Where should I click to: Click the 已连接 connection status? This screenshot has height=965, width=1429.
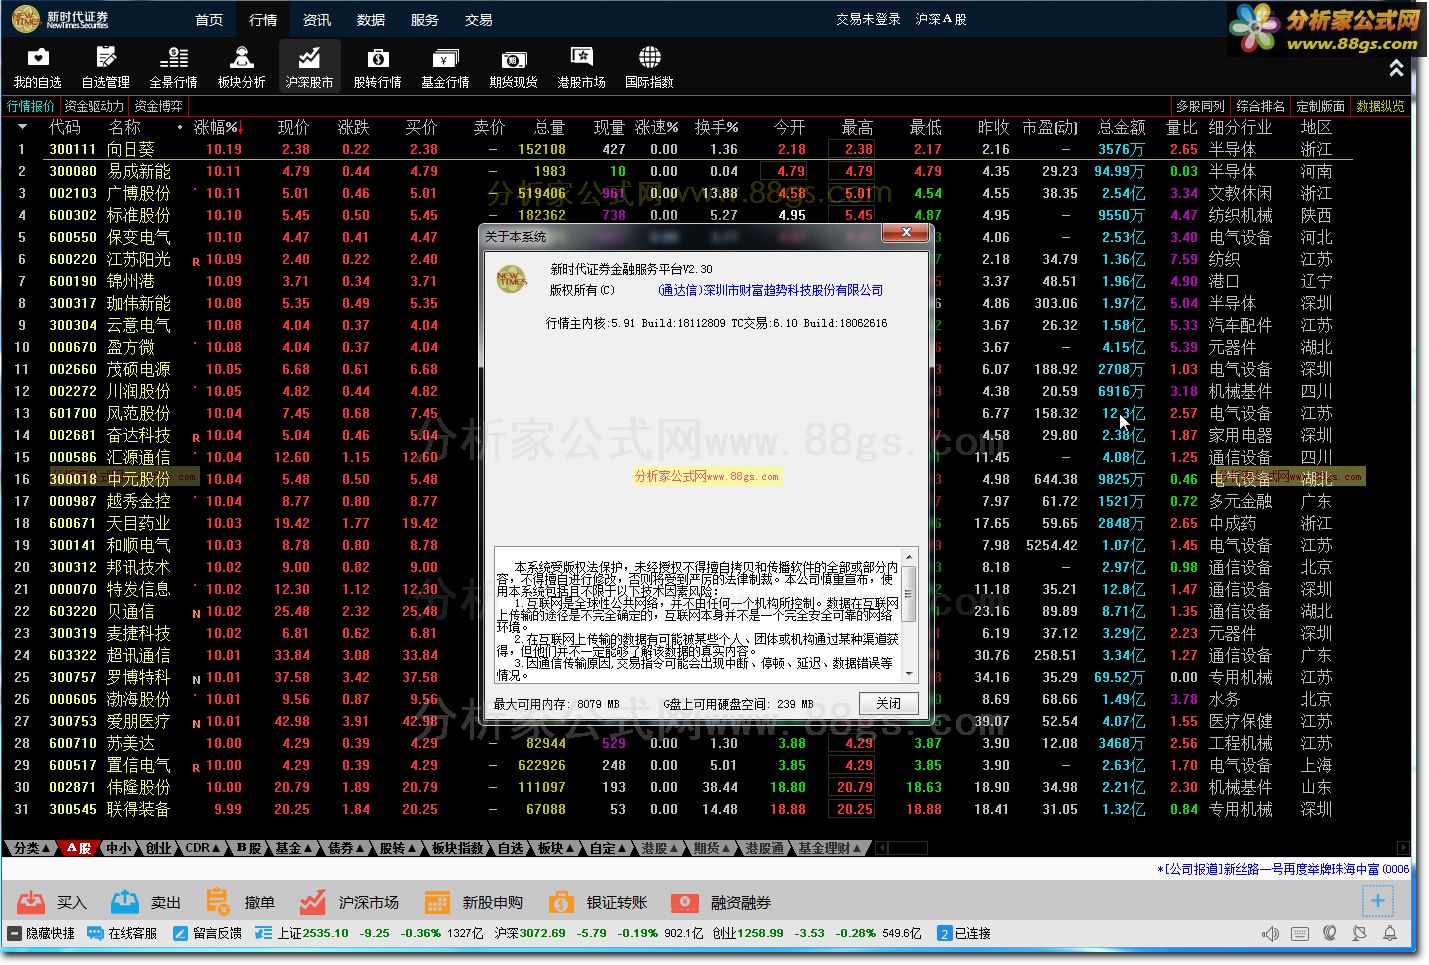pyautogui.click(x=964, y=933)
